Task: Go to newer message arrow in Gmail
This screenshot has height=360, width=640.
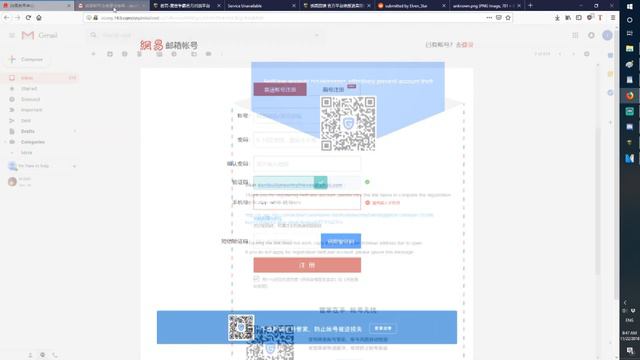Action: (x=560, y=54)
